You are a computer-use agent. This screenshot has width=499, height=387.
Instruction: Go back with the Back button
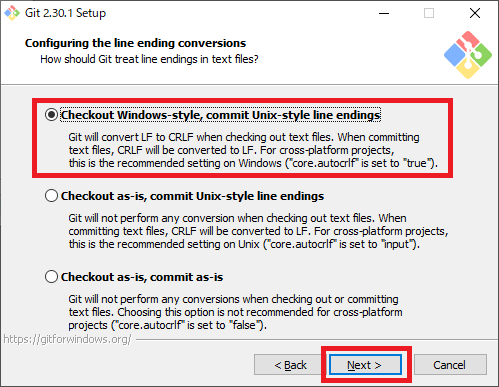click(290, 365)
